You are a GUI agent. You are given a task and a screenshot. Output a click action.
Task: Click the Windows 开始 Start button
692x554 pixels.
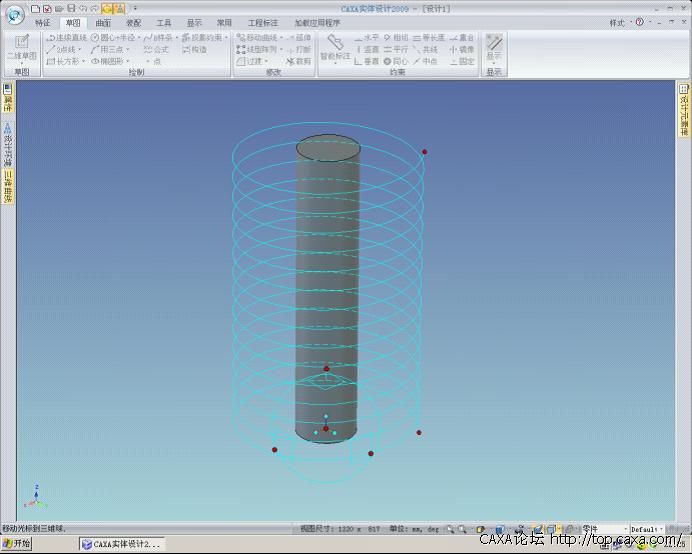16,543
